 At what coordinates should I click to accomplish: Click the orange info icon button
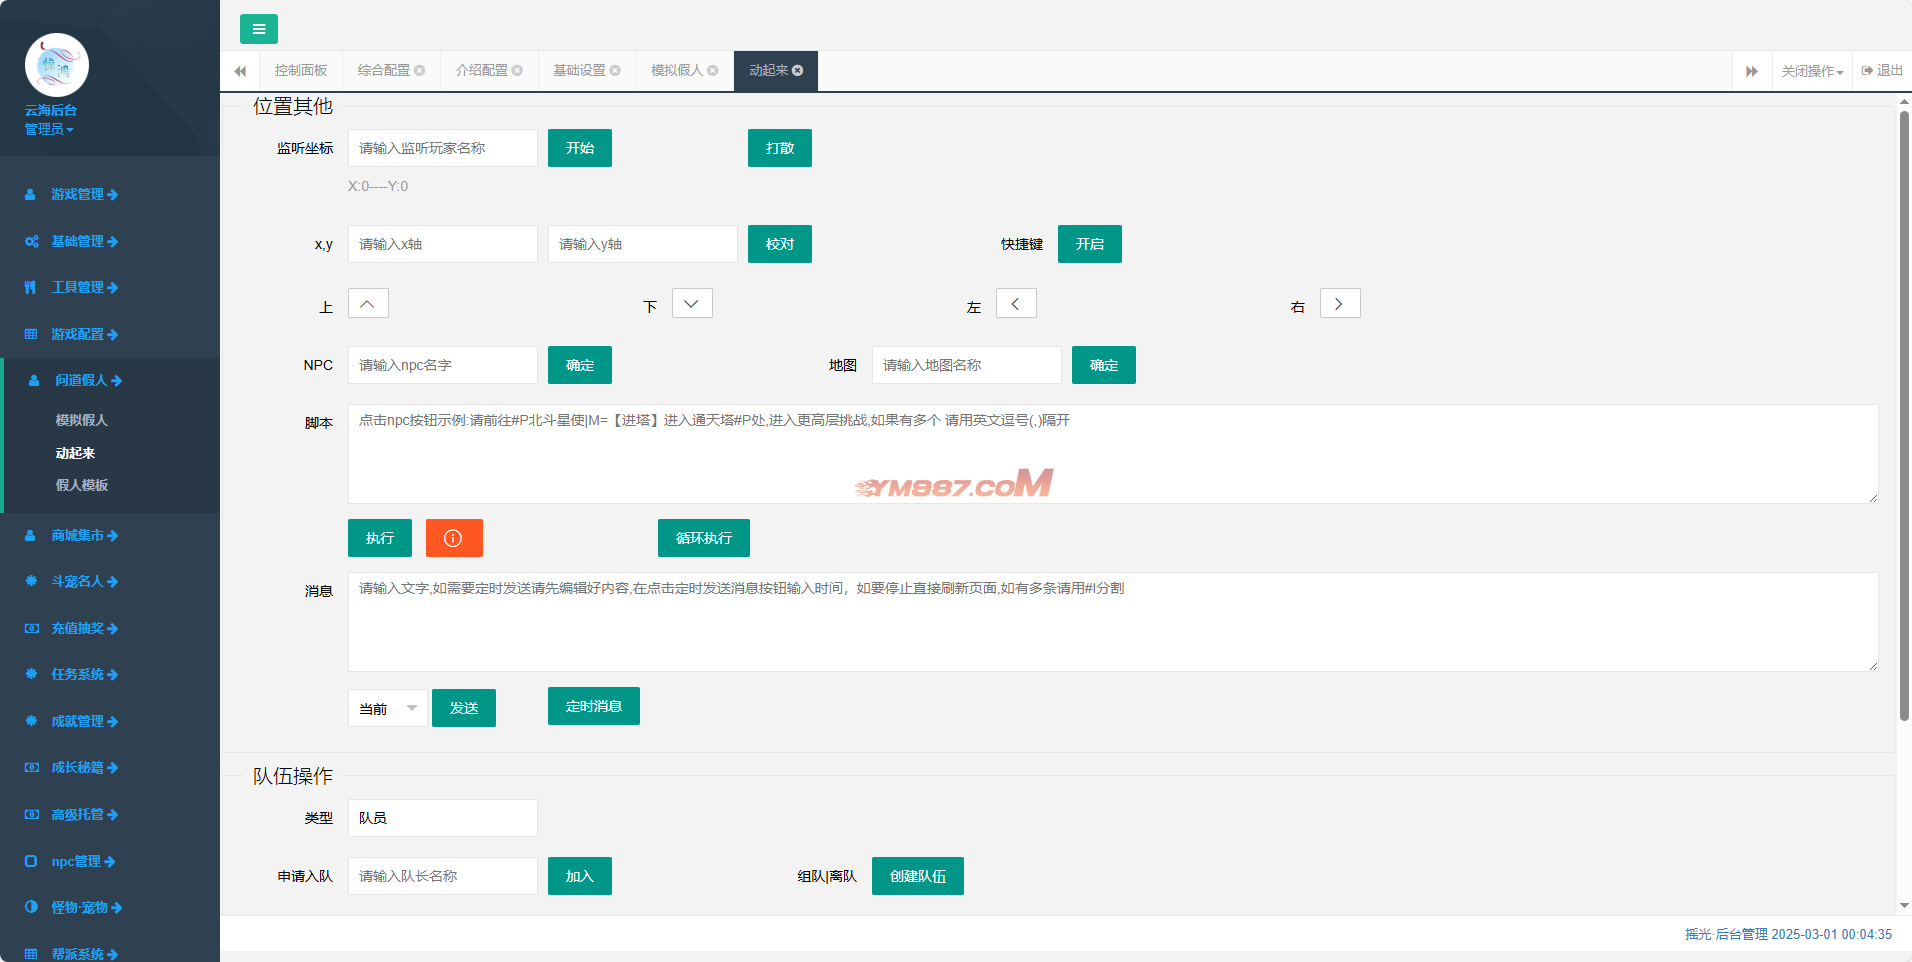click(x=454, y=538)
